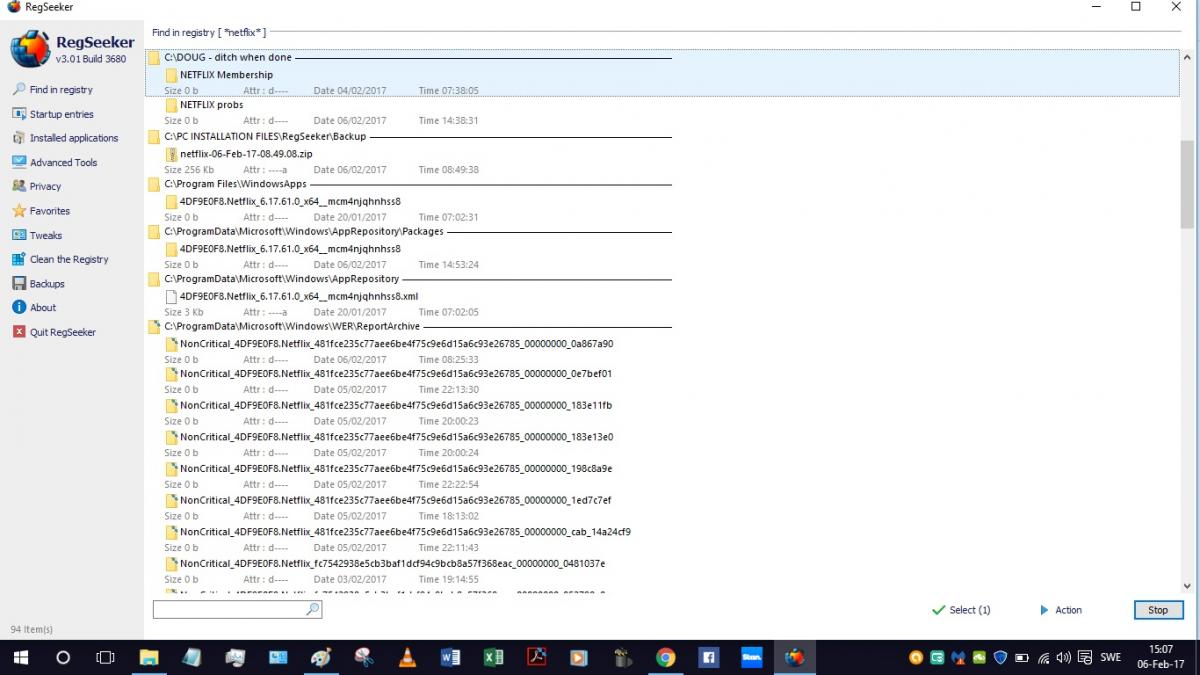Click the Action button

[1061, 610]
